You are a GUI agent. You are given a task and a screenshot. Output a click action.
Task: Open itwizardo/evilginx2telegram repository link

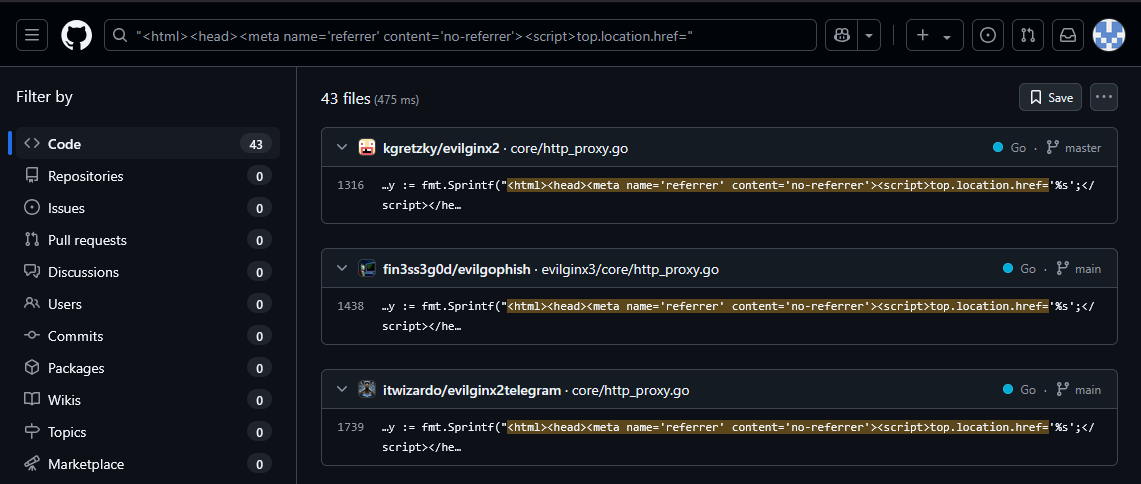[472, 390]
